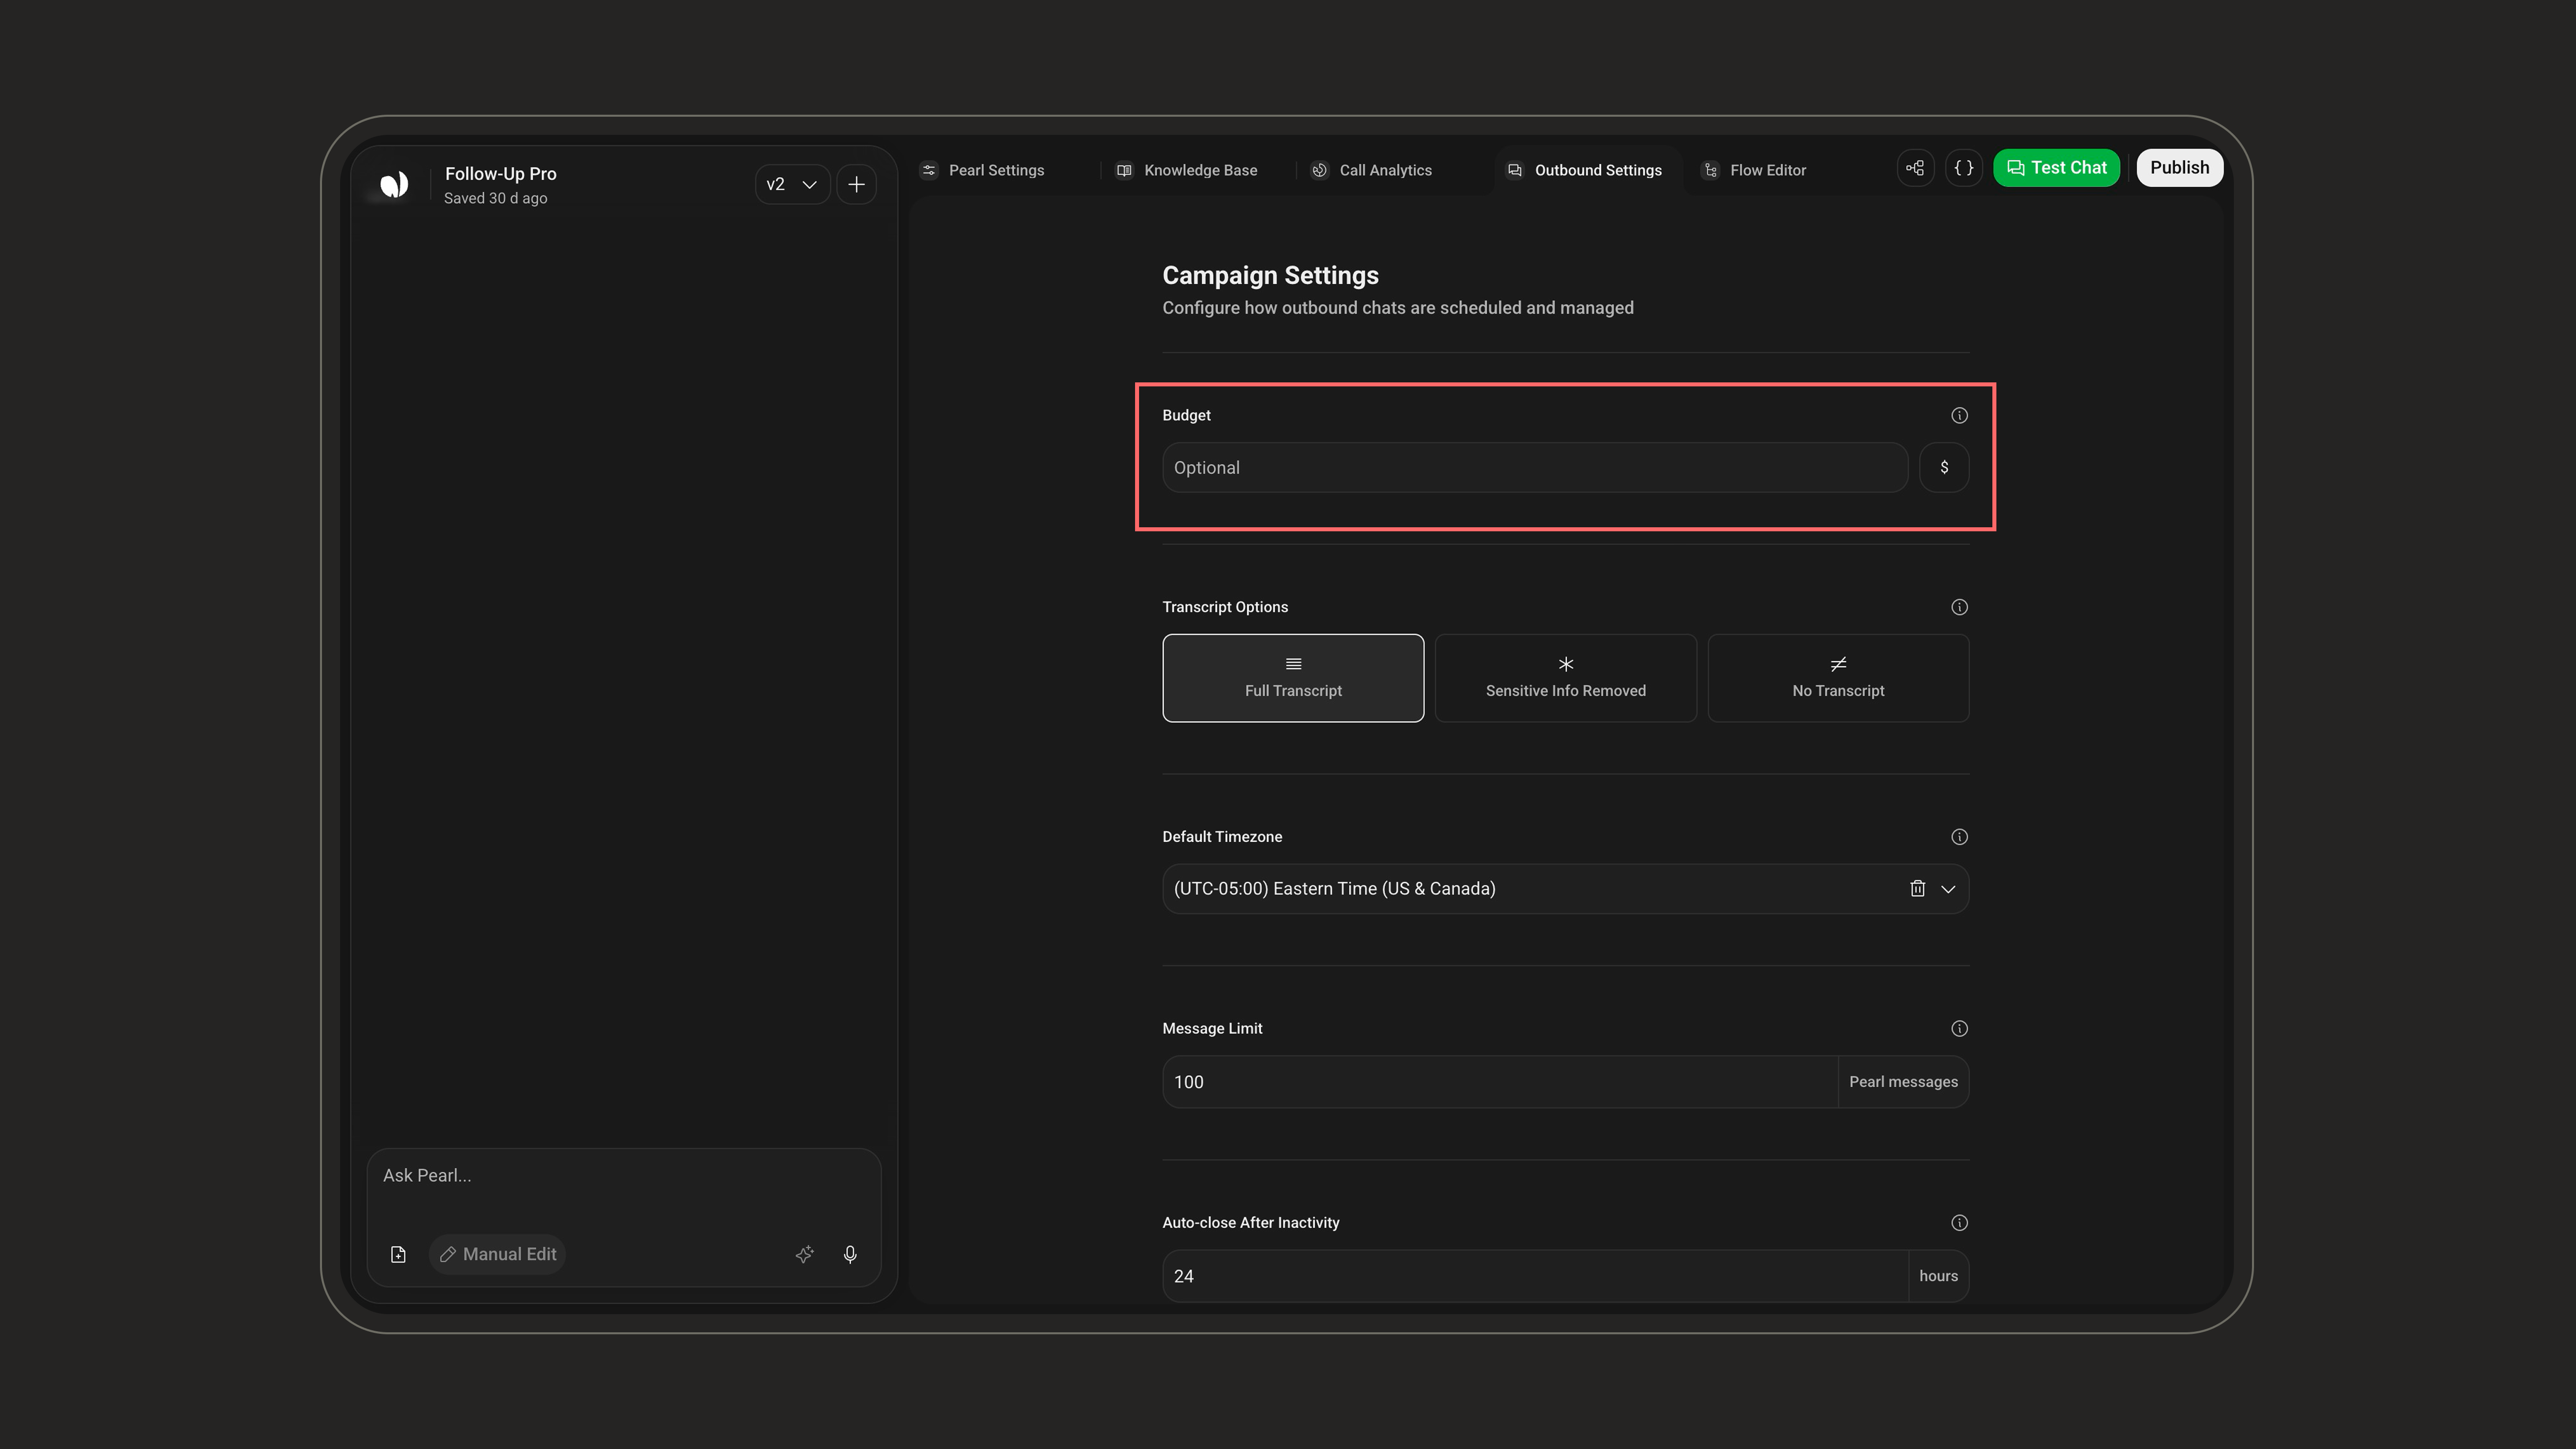The height and width of the screenshot is (1449, 2576).
Task: Clear timezone with the trash icon
Action: 1917,888
